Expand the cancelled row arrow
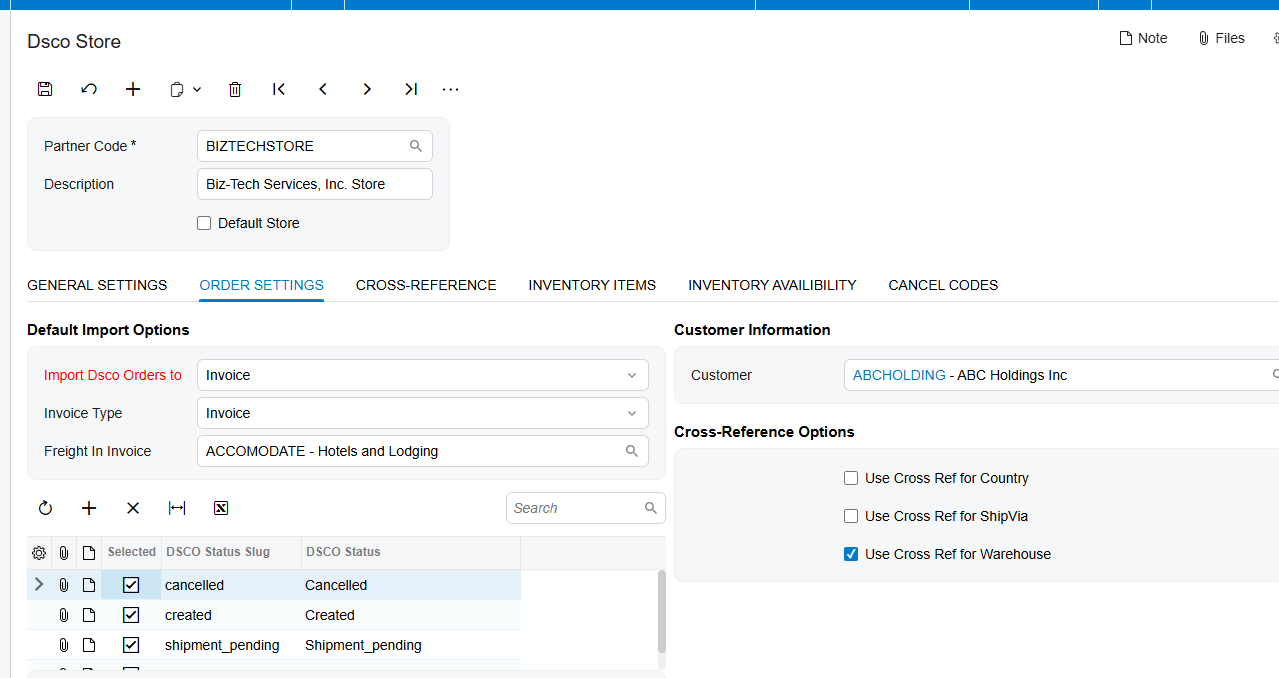This screenshot has width=1279, height=678. pyautogui.click(x=39, y=585)
